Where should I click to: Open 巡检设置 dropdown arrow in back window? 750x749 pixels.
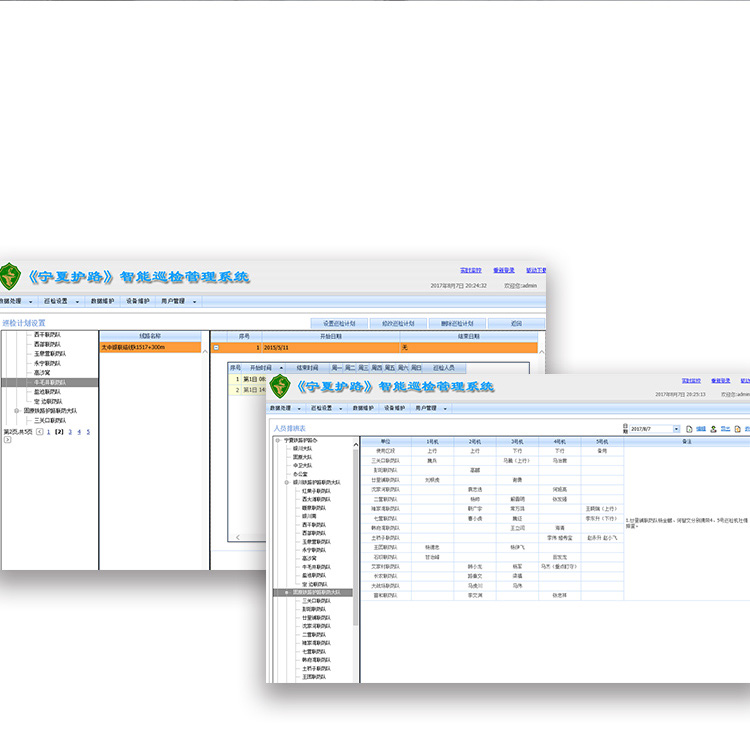click(x=77, y=302)
